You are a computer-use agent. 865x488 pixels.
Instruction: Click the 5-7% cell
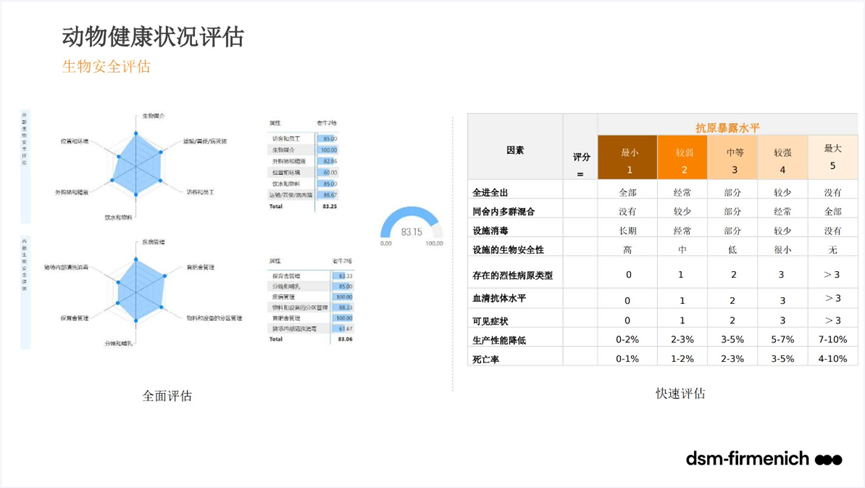pyautogui.click(x=783, y=340)
